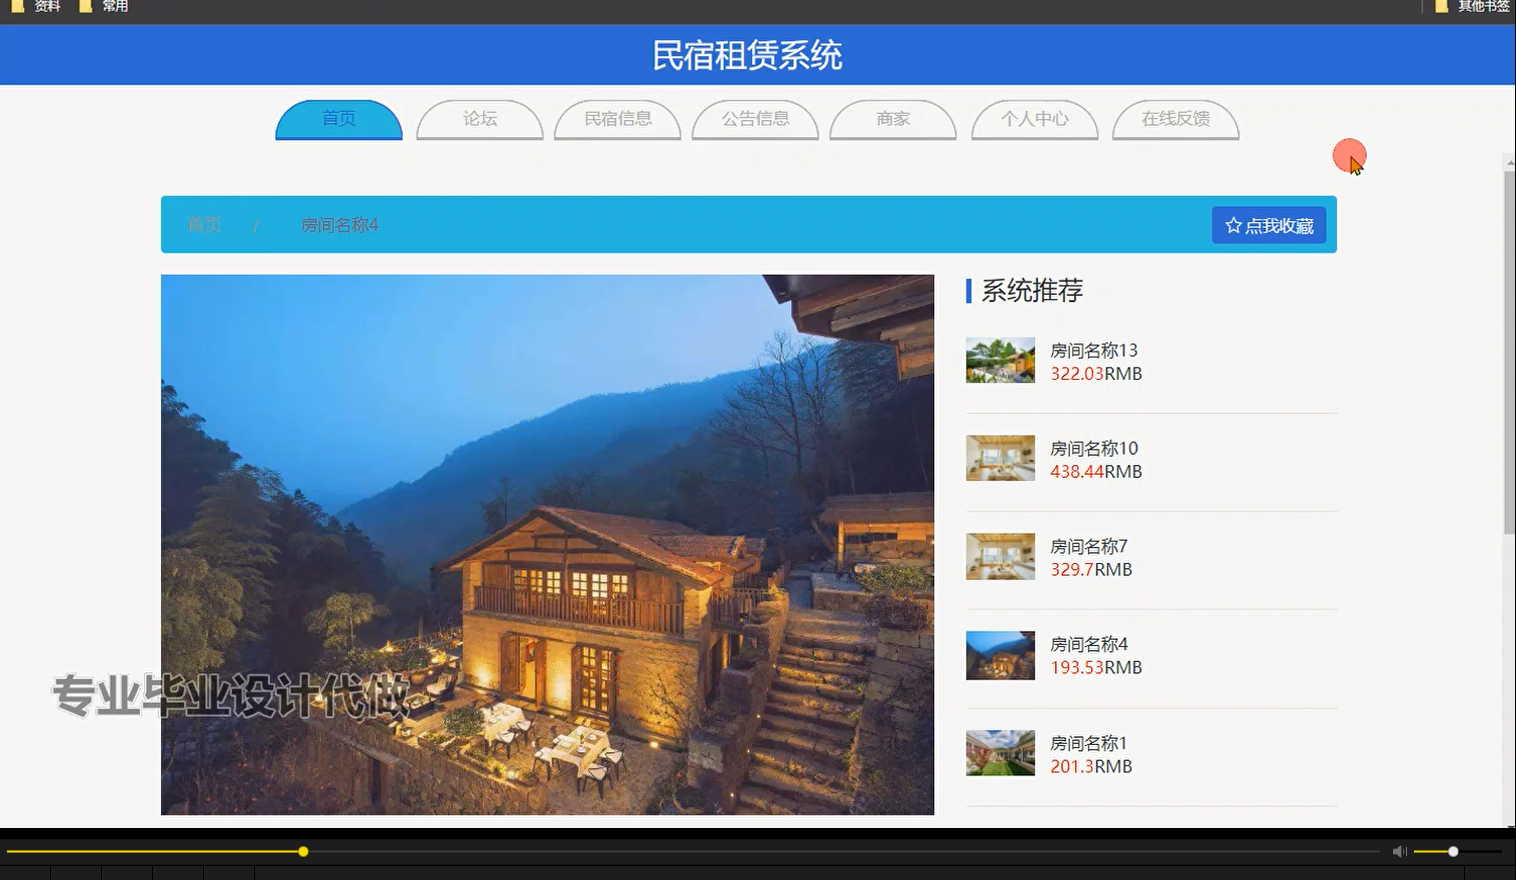Go to the 商家 tab
The height and width of the screenshot is (880, 1516).
pos(893,118)
